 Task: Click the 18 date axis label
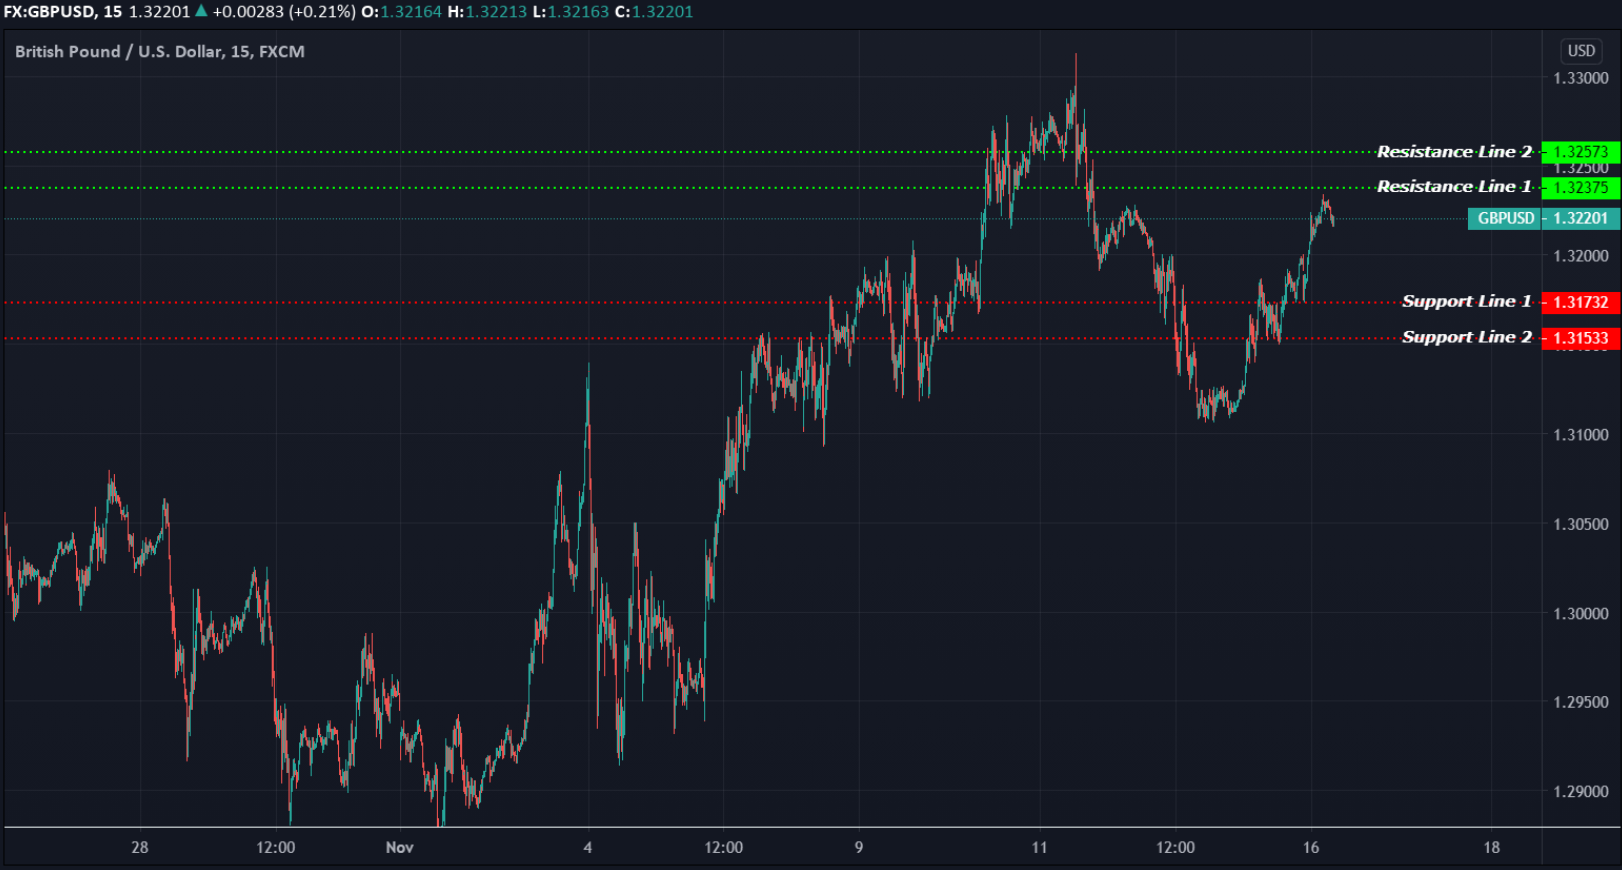[x=1492, y=848]
